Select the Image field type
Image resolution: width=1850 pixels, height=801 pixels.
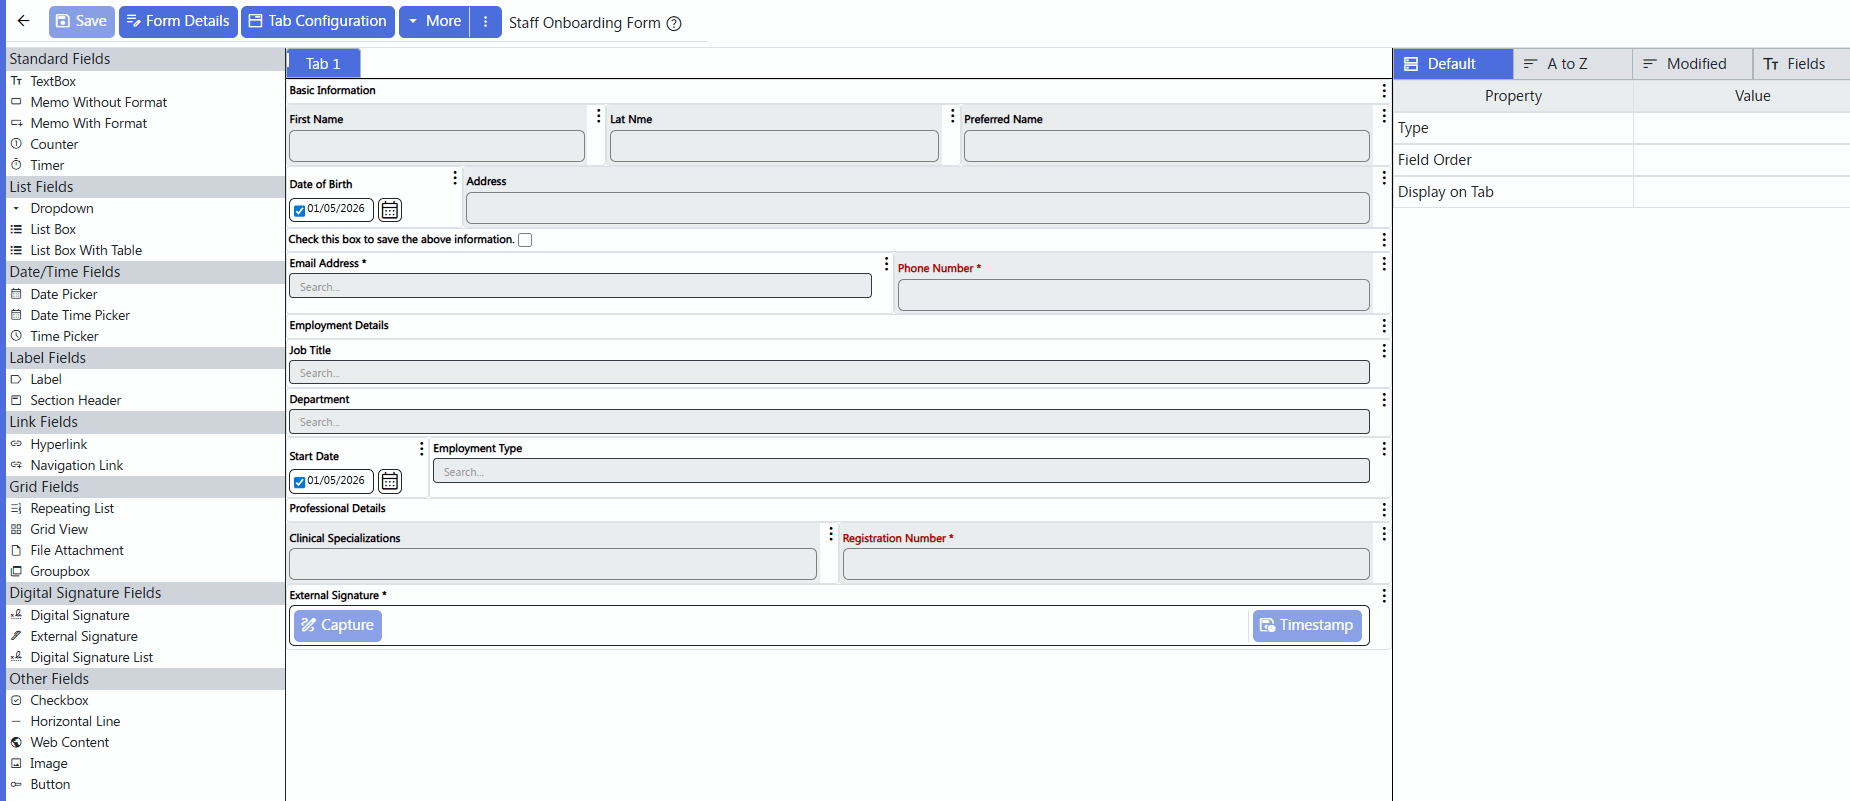point(49,763)
